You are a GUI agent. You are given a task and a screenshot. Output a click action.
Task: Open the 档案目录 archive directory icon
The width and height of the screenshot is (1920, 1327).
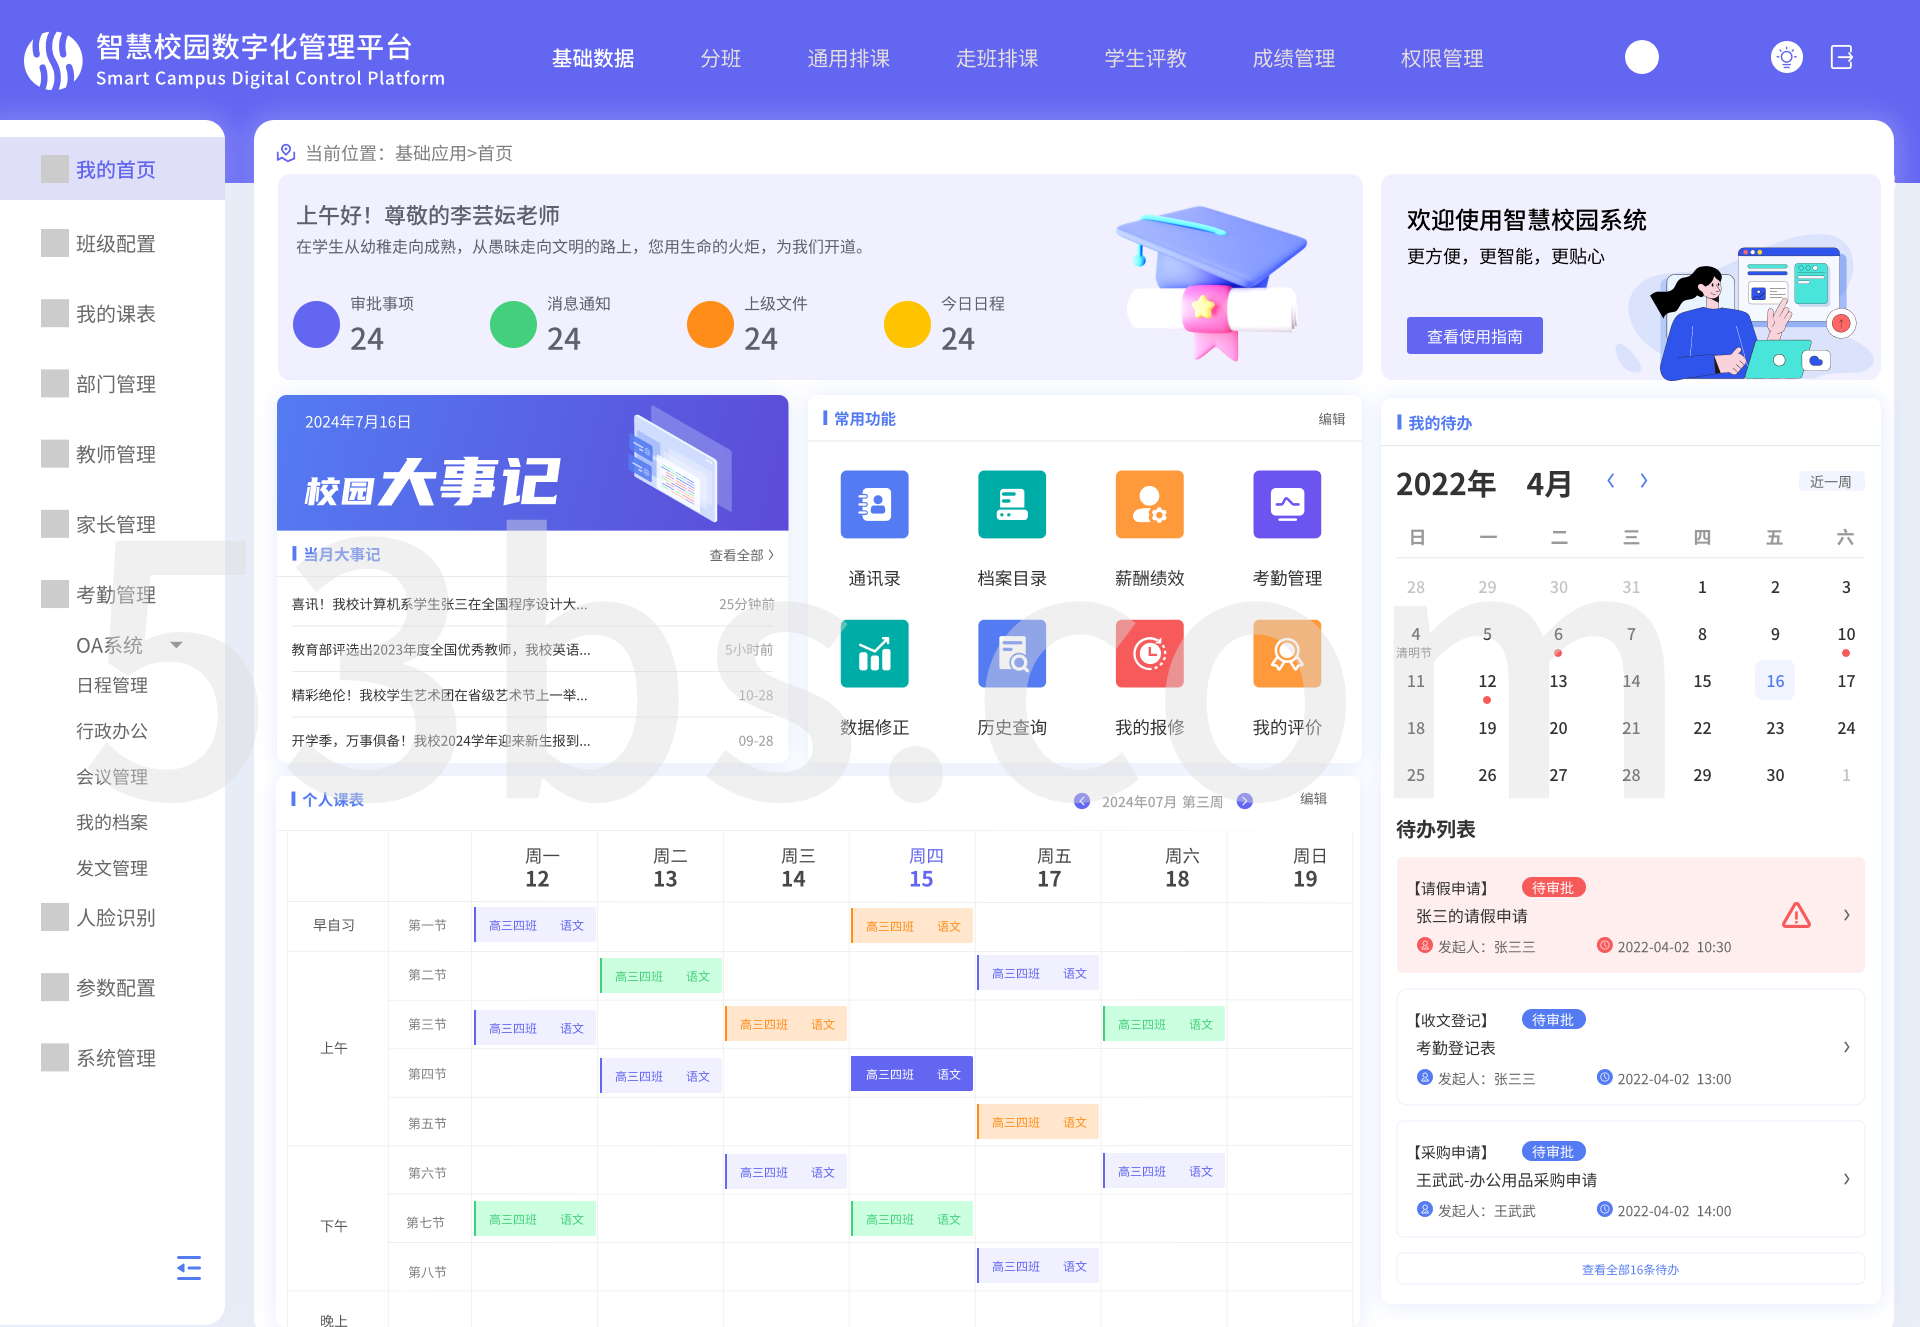pos(1012,504)
